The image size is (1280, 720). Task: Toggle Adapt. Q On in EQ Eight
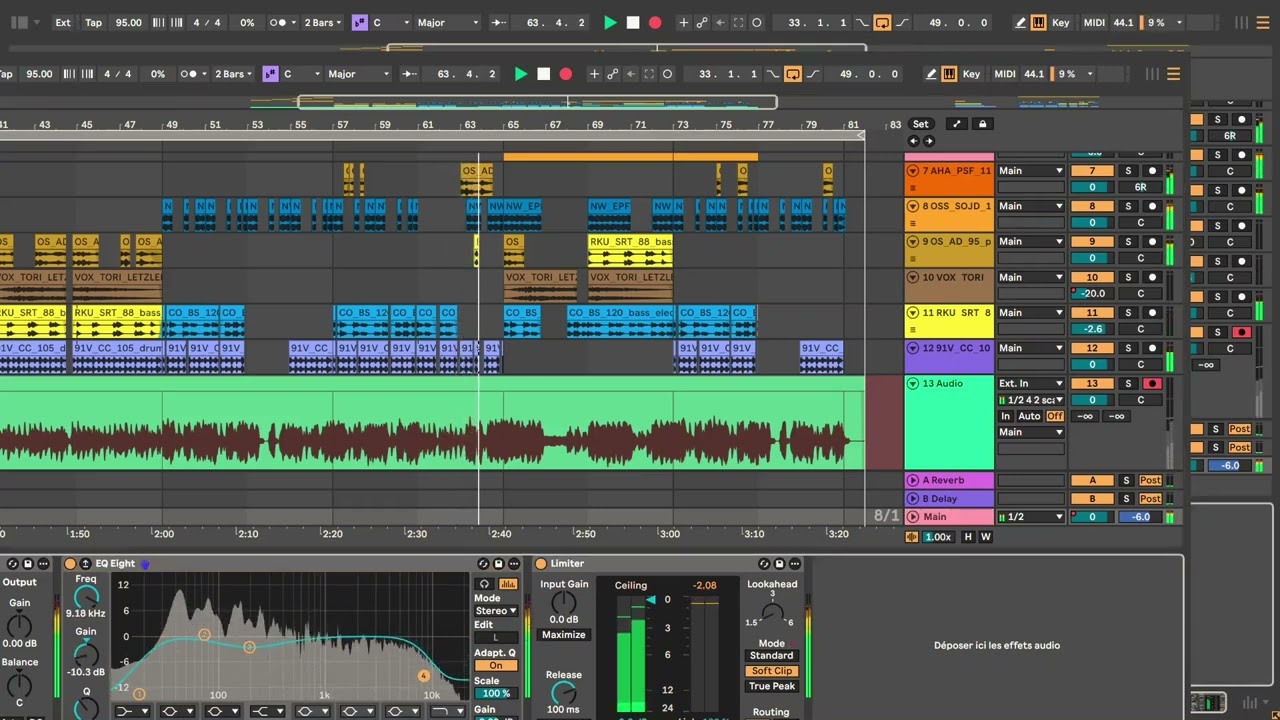496,665
